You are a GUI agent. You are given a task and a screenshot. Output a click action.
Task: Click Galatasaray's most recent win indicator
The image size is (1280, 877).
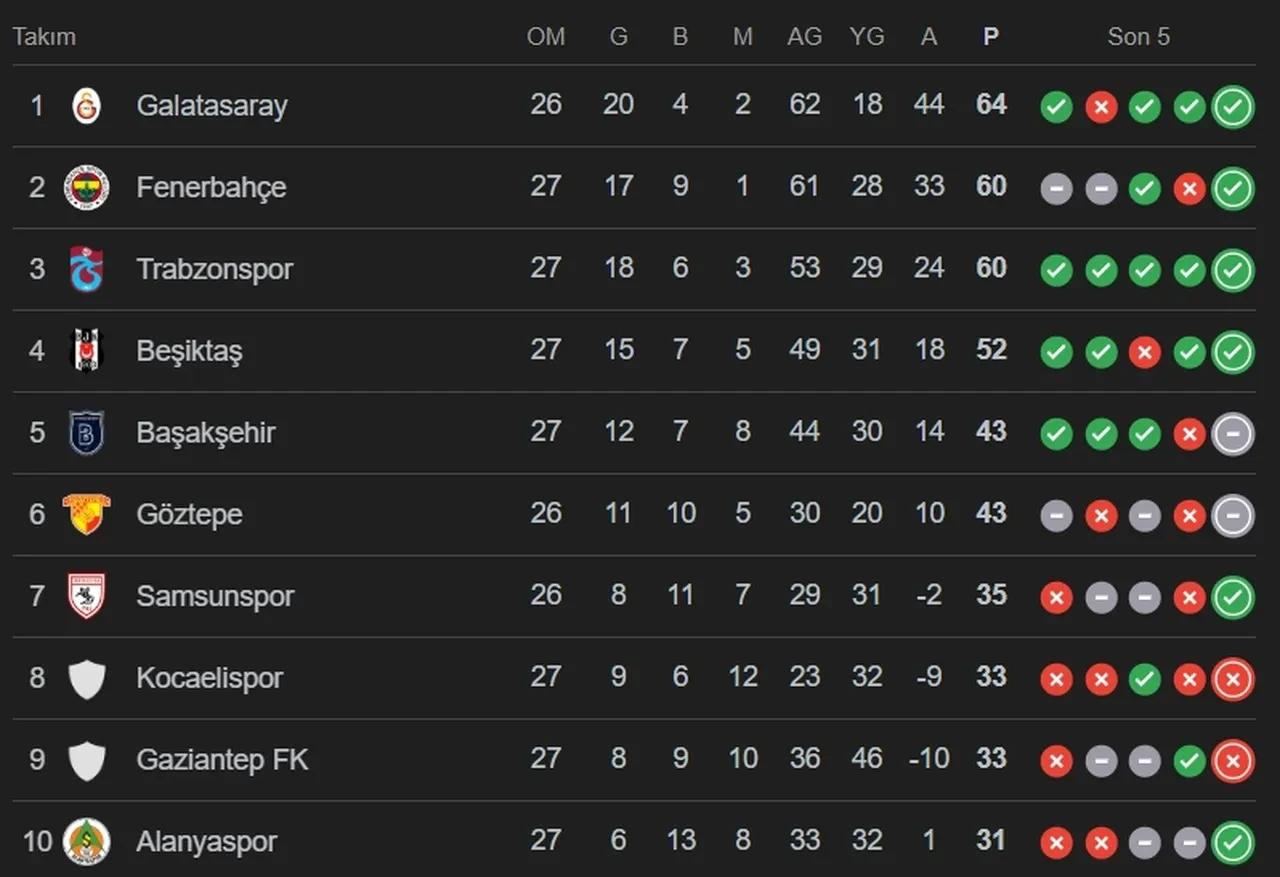pyautogui.click(x=1232, y=106)
